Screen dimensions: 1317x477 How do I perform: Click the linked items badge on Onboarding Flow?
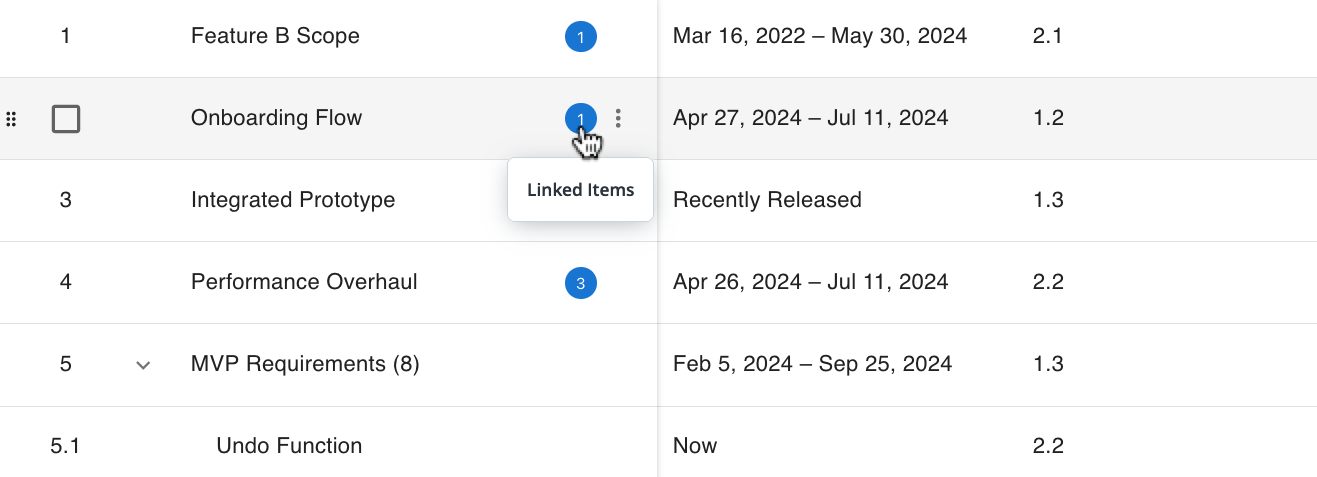[x=580, y=119]
